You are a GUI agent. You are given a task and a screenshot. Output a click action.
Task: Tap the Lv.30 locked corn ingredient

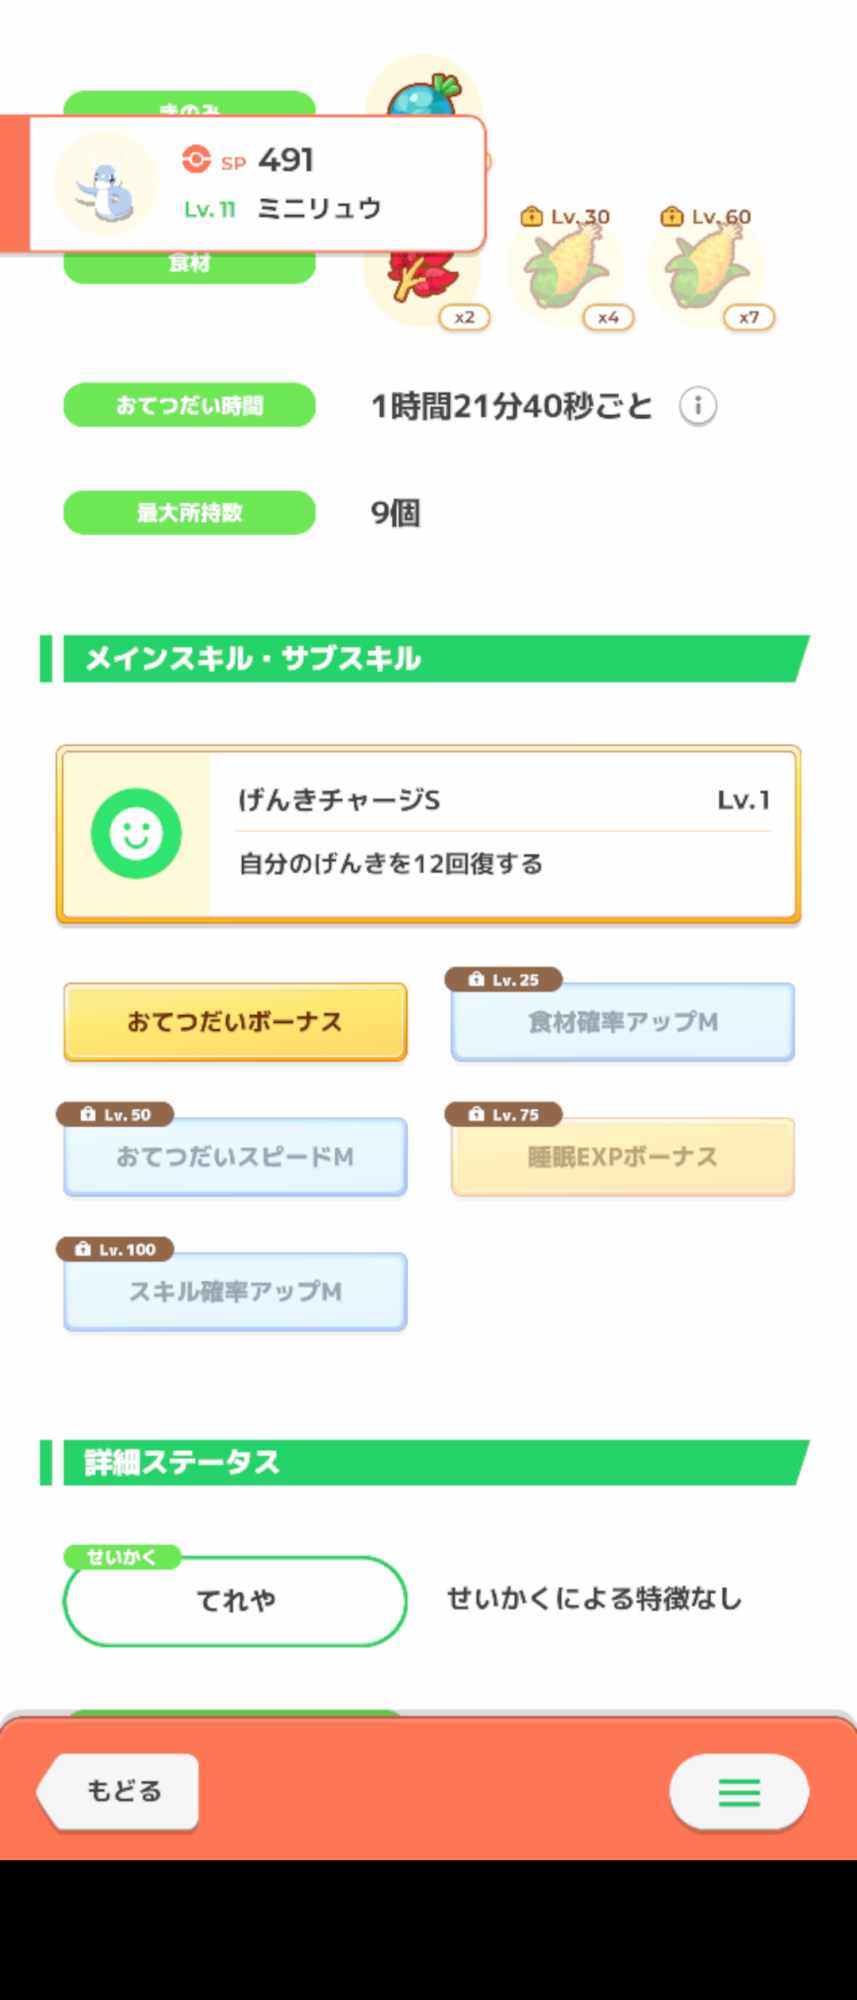(x=566, y=268)
